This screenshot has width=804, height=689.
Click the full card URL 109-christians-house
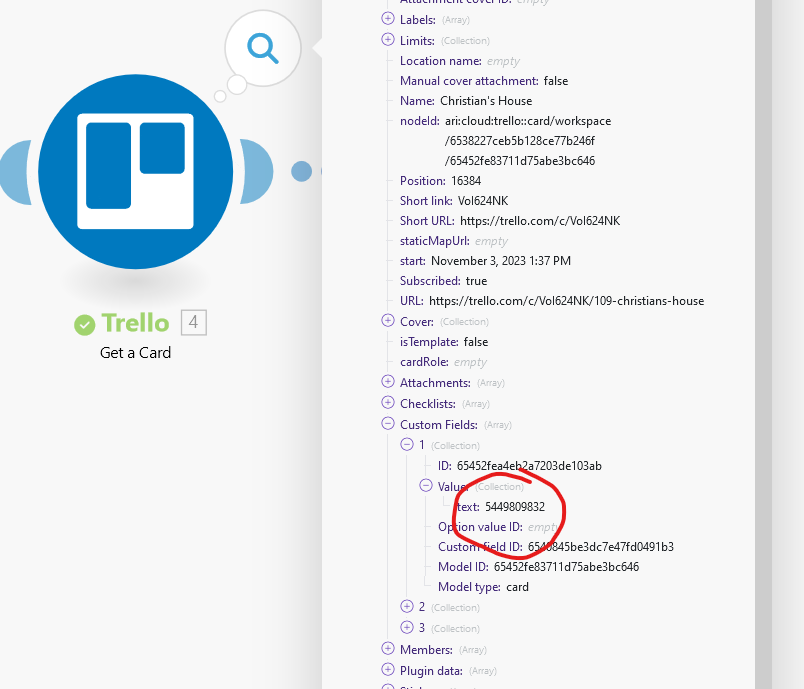pos(567,301)
